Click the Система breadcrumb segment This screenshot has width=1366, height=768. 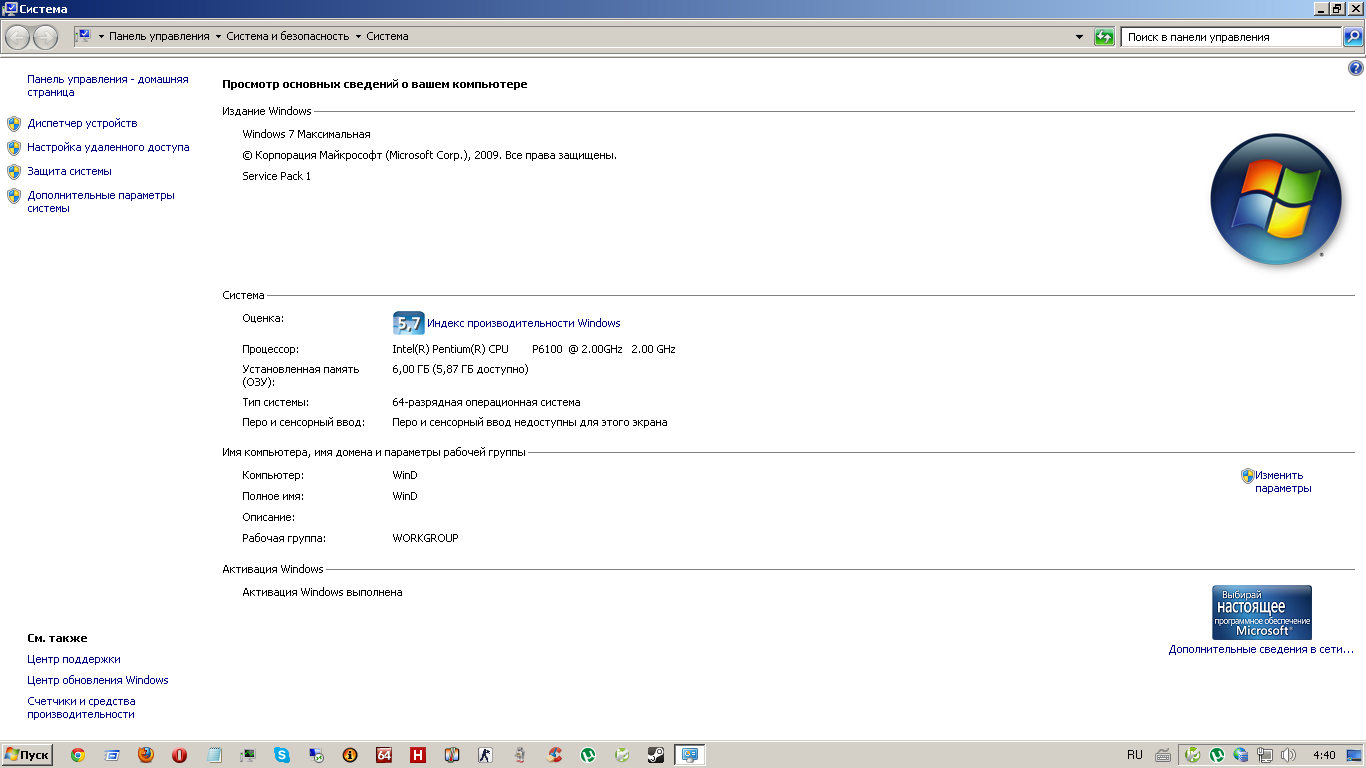coord(388,37)
